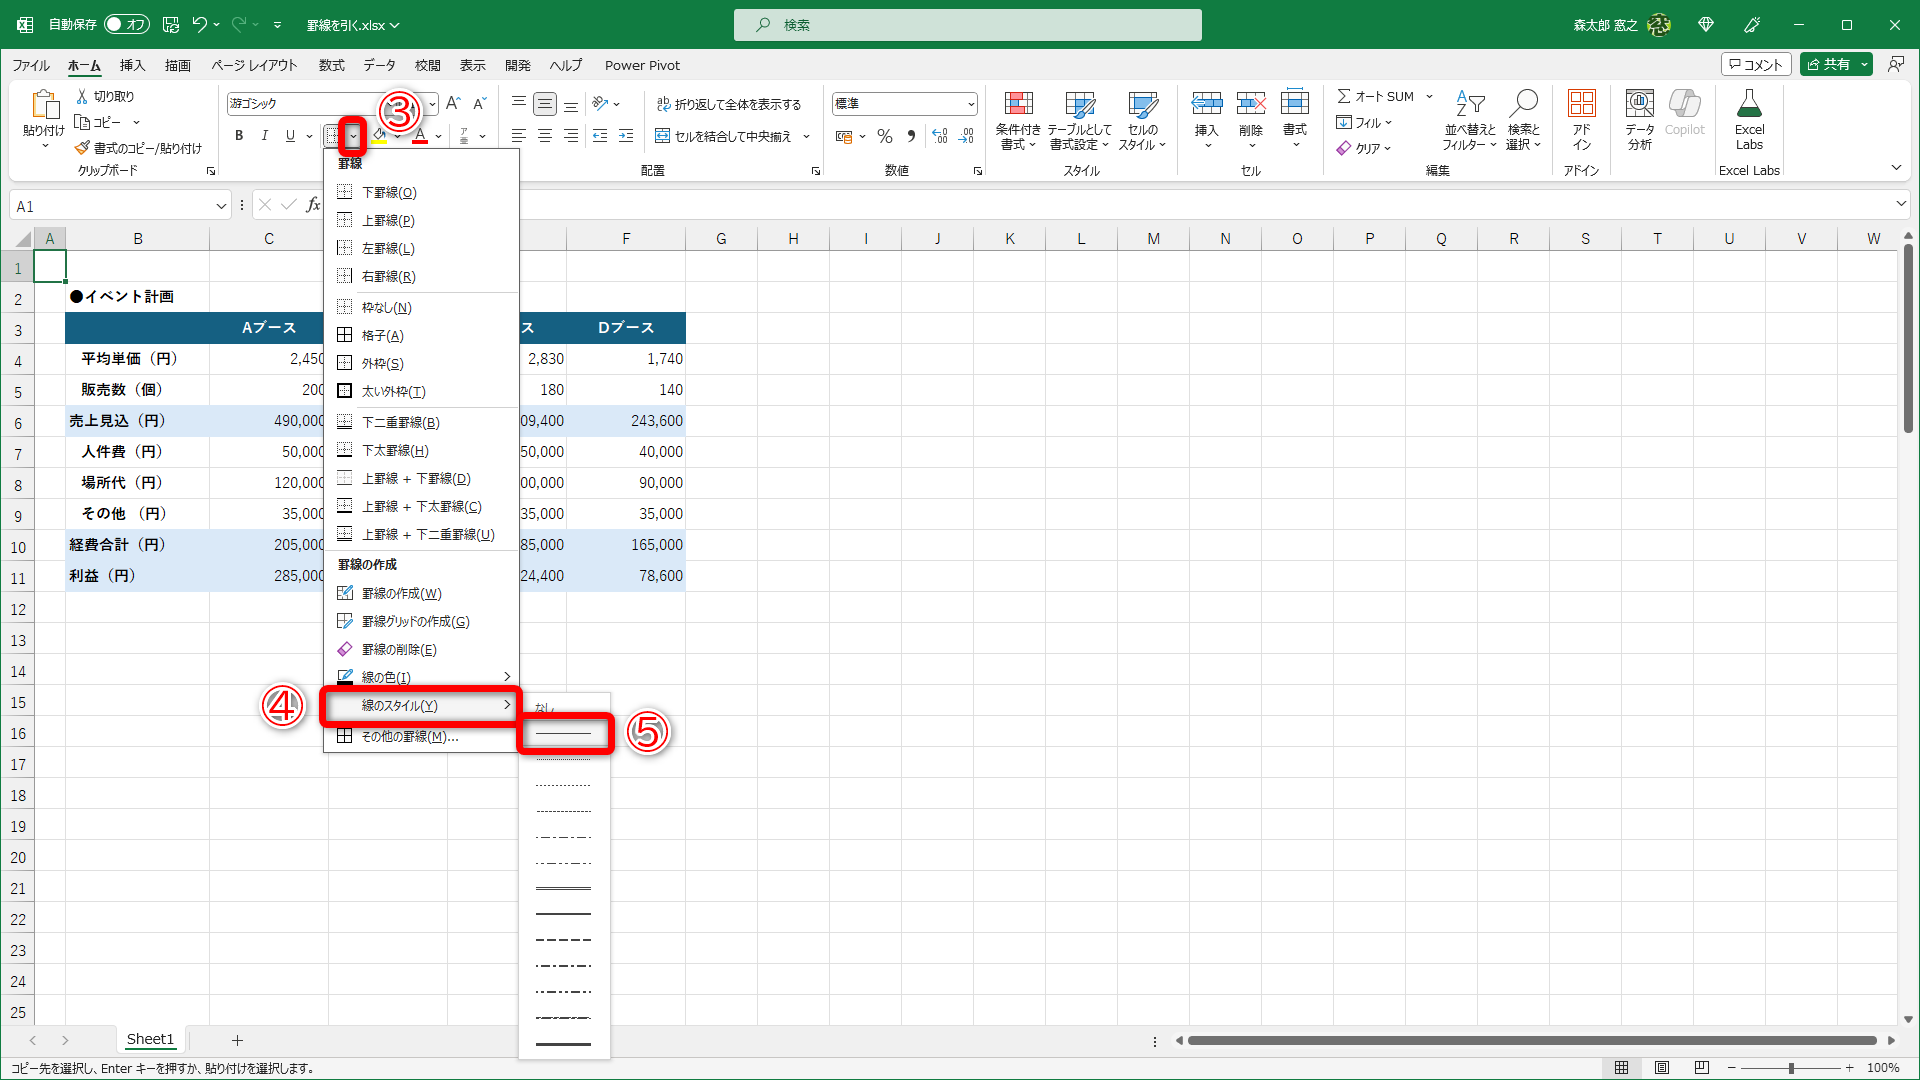Toggle Wrap Text (折り返して全体を表示する)
Viewport: 1920px width, 1080px height.
click(729, 104)
